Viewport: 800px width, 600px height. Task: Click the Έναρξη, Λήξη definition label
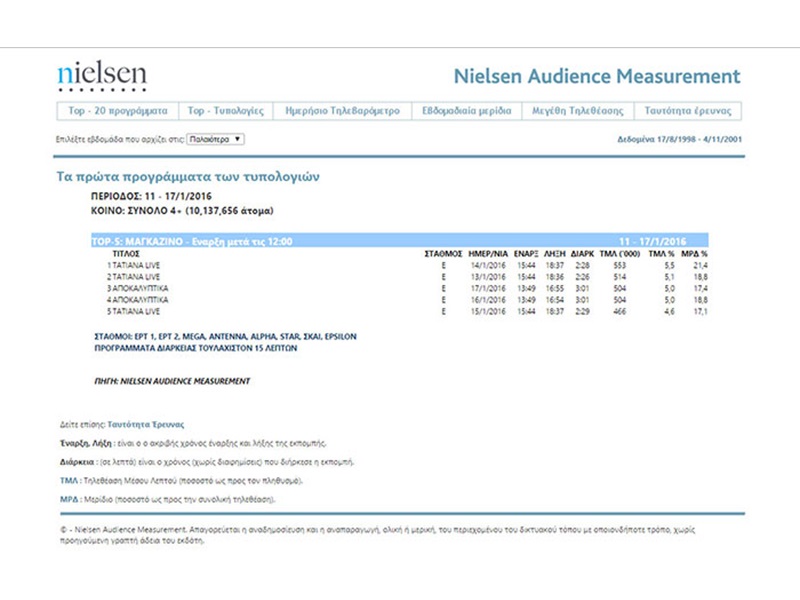(x=85, y=443)
